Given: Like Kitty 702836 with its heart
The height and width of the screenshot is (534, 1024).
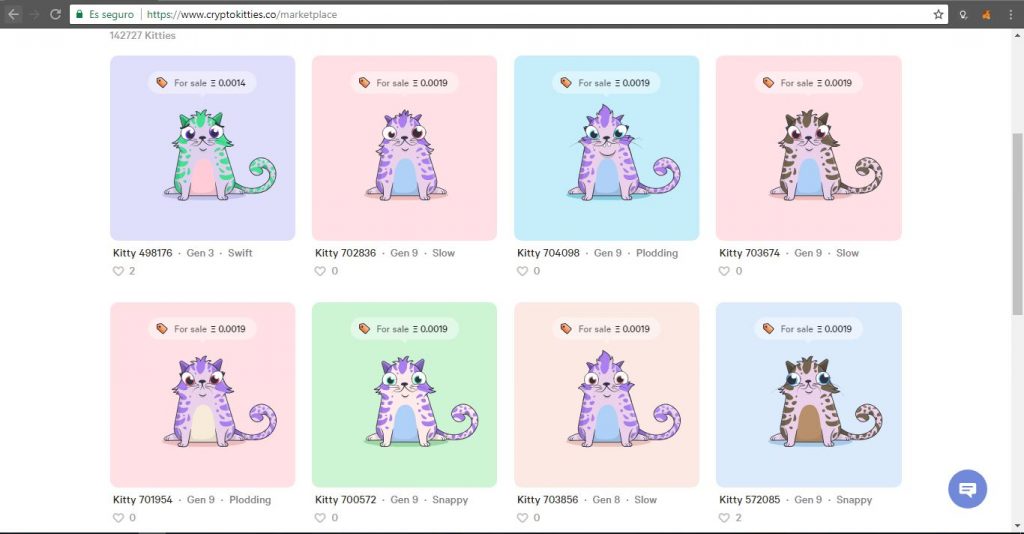Looking at the screenshot, I should tap(320, 271).
